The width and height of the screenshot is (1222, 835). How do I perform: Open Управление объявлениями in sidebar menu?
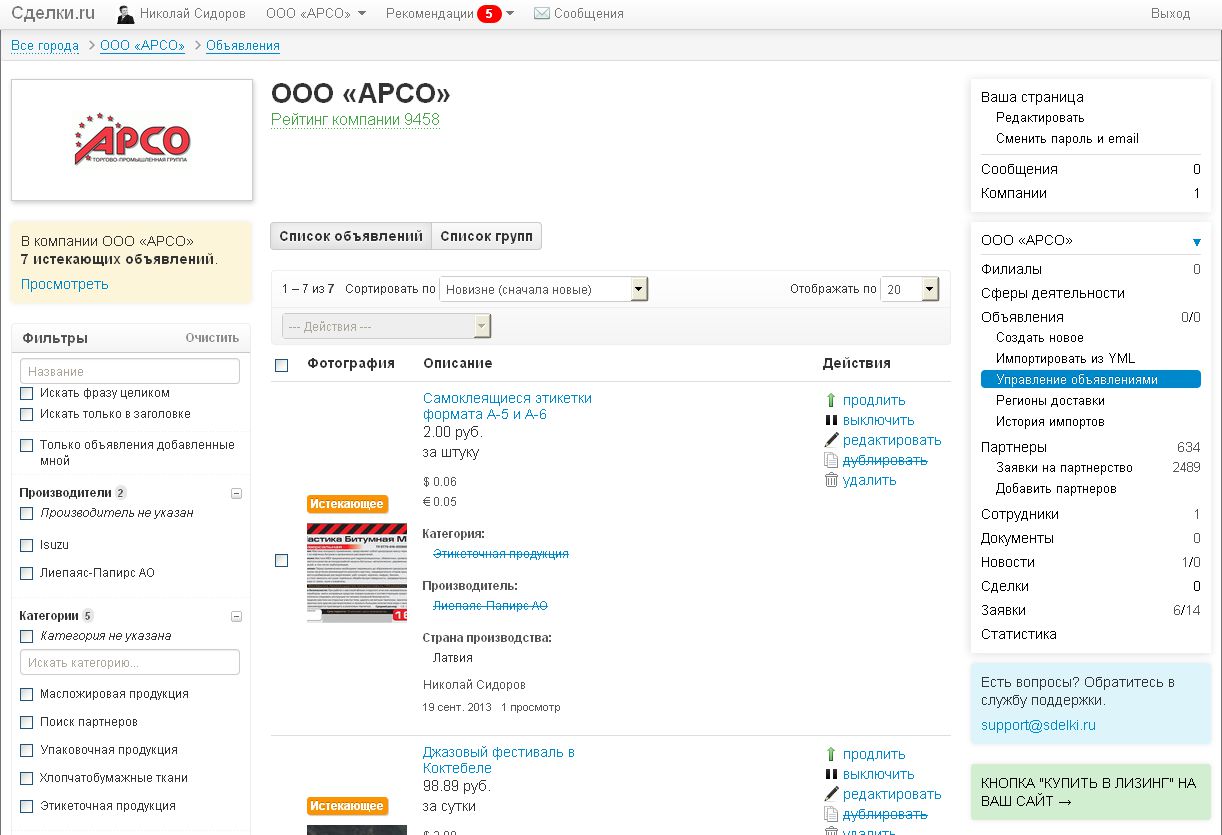(x=1091, y=379)
